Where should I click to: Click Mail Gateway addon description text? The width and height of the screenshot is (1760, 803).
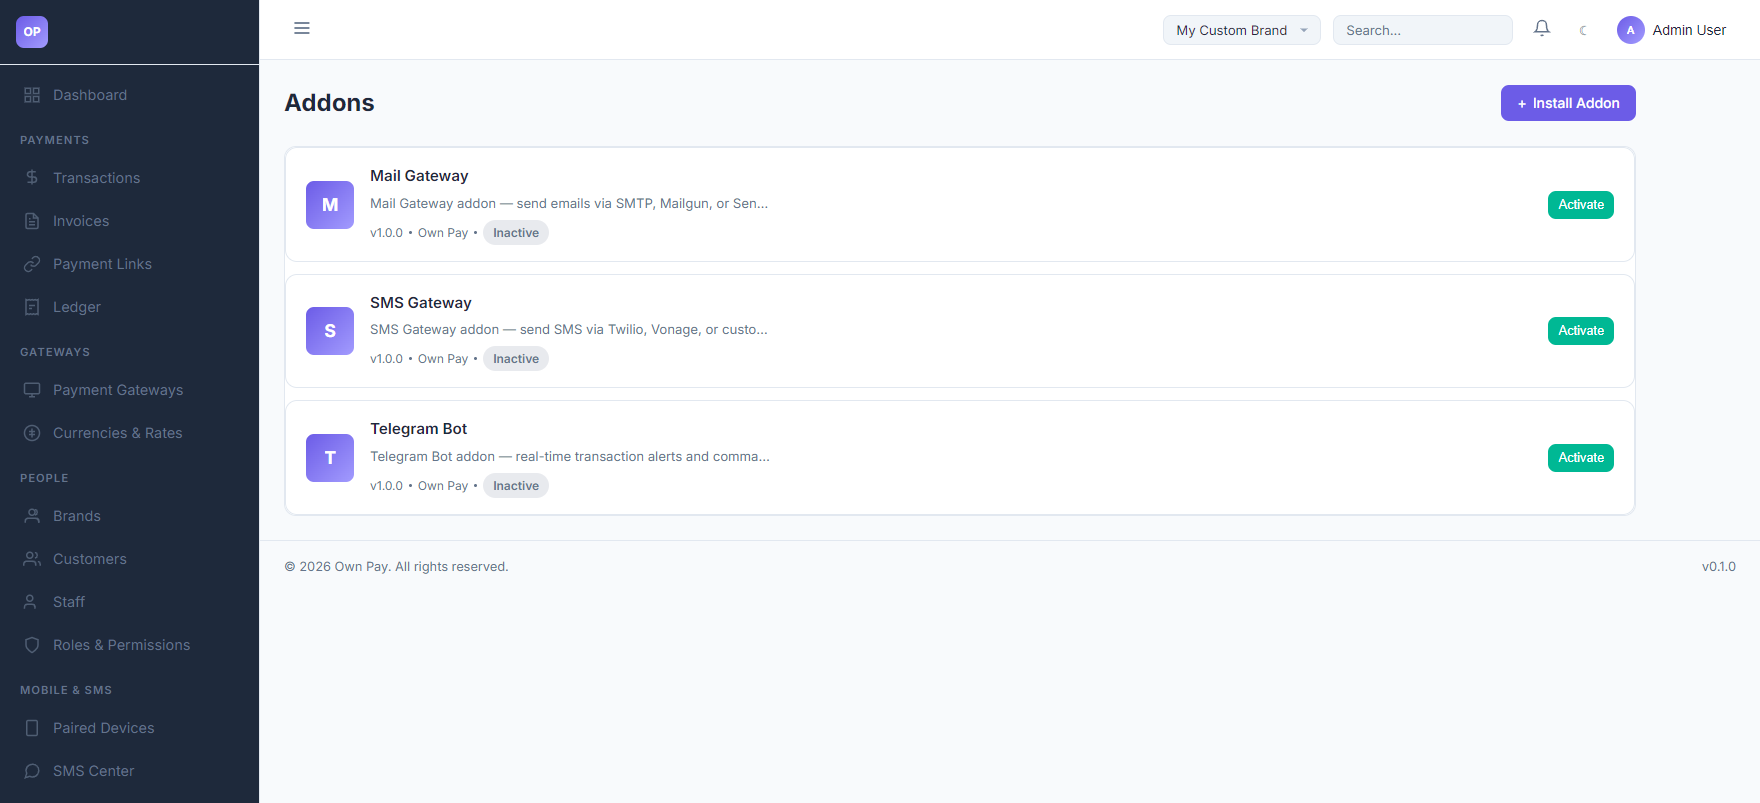(x=569, y=203)
